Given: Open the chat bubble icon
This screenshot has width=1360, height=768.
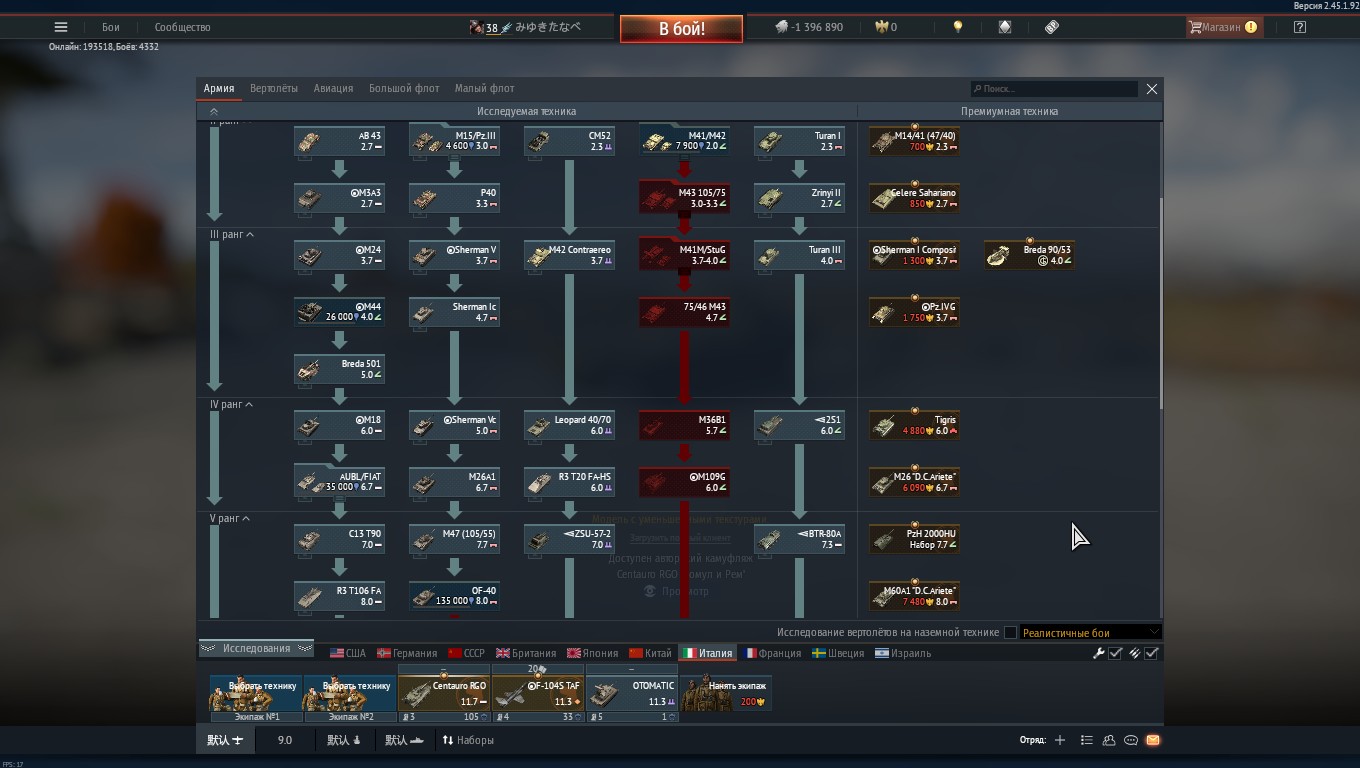Looking at the screenshot, I should pos(1131,740).
